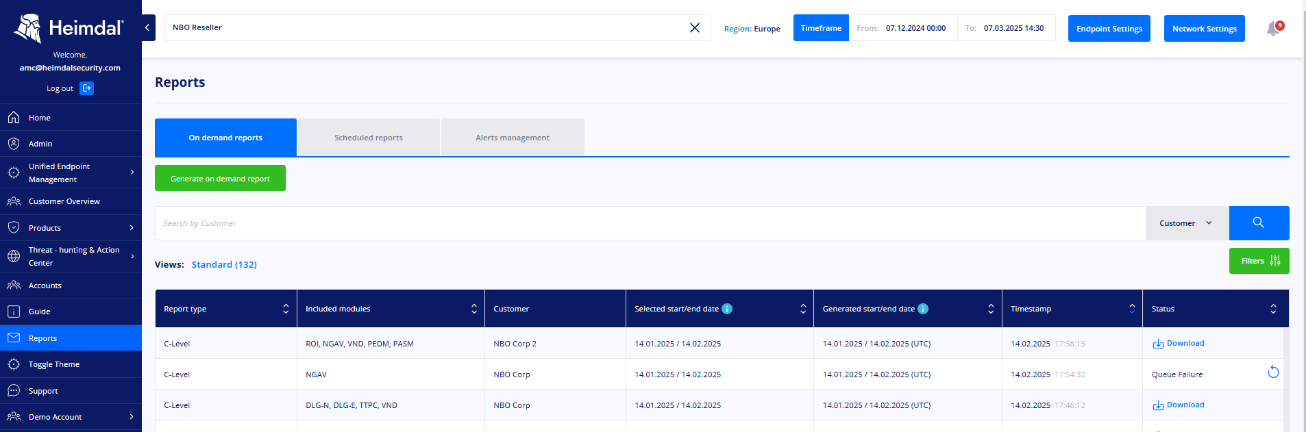Switch to On demand reports tab
Image resolution: width=1306 pixels, height=432 pixels.
coord(226,137)
